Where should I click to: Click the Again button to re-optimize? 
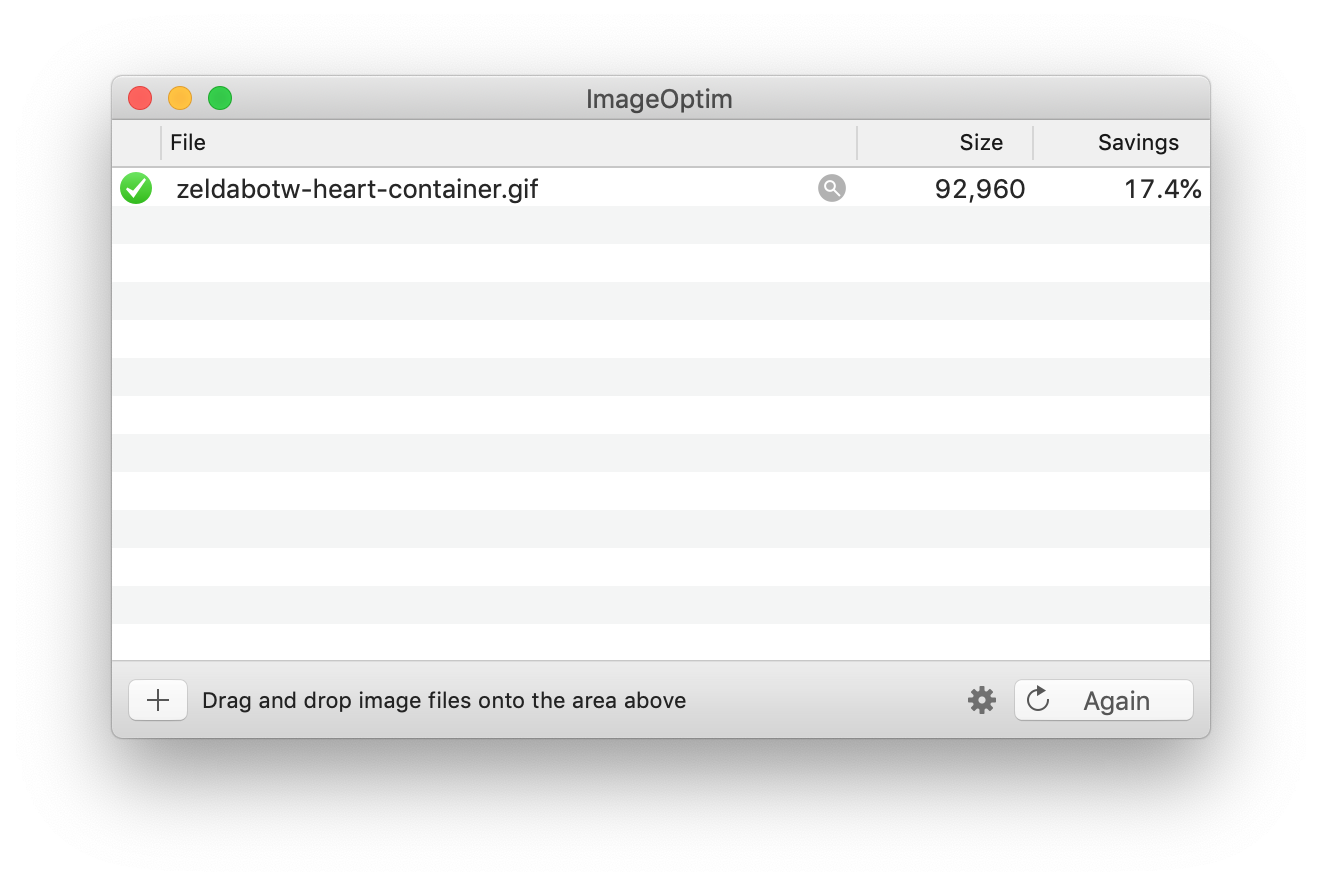click(1103, 700)
